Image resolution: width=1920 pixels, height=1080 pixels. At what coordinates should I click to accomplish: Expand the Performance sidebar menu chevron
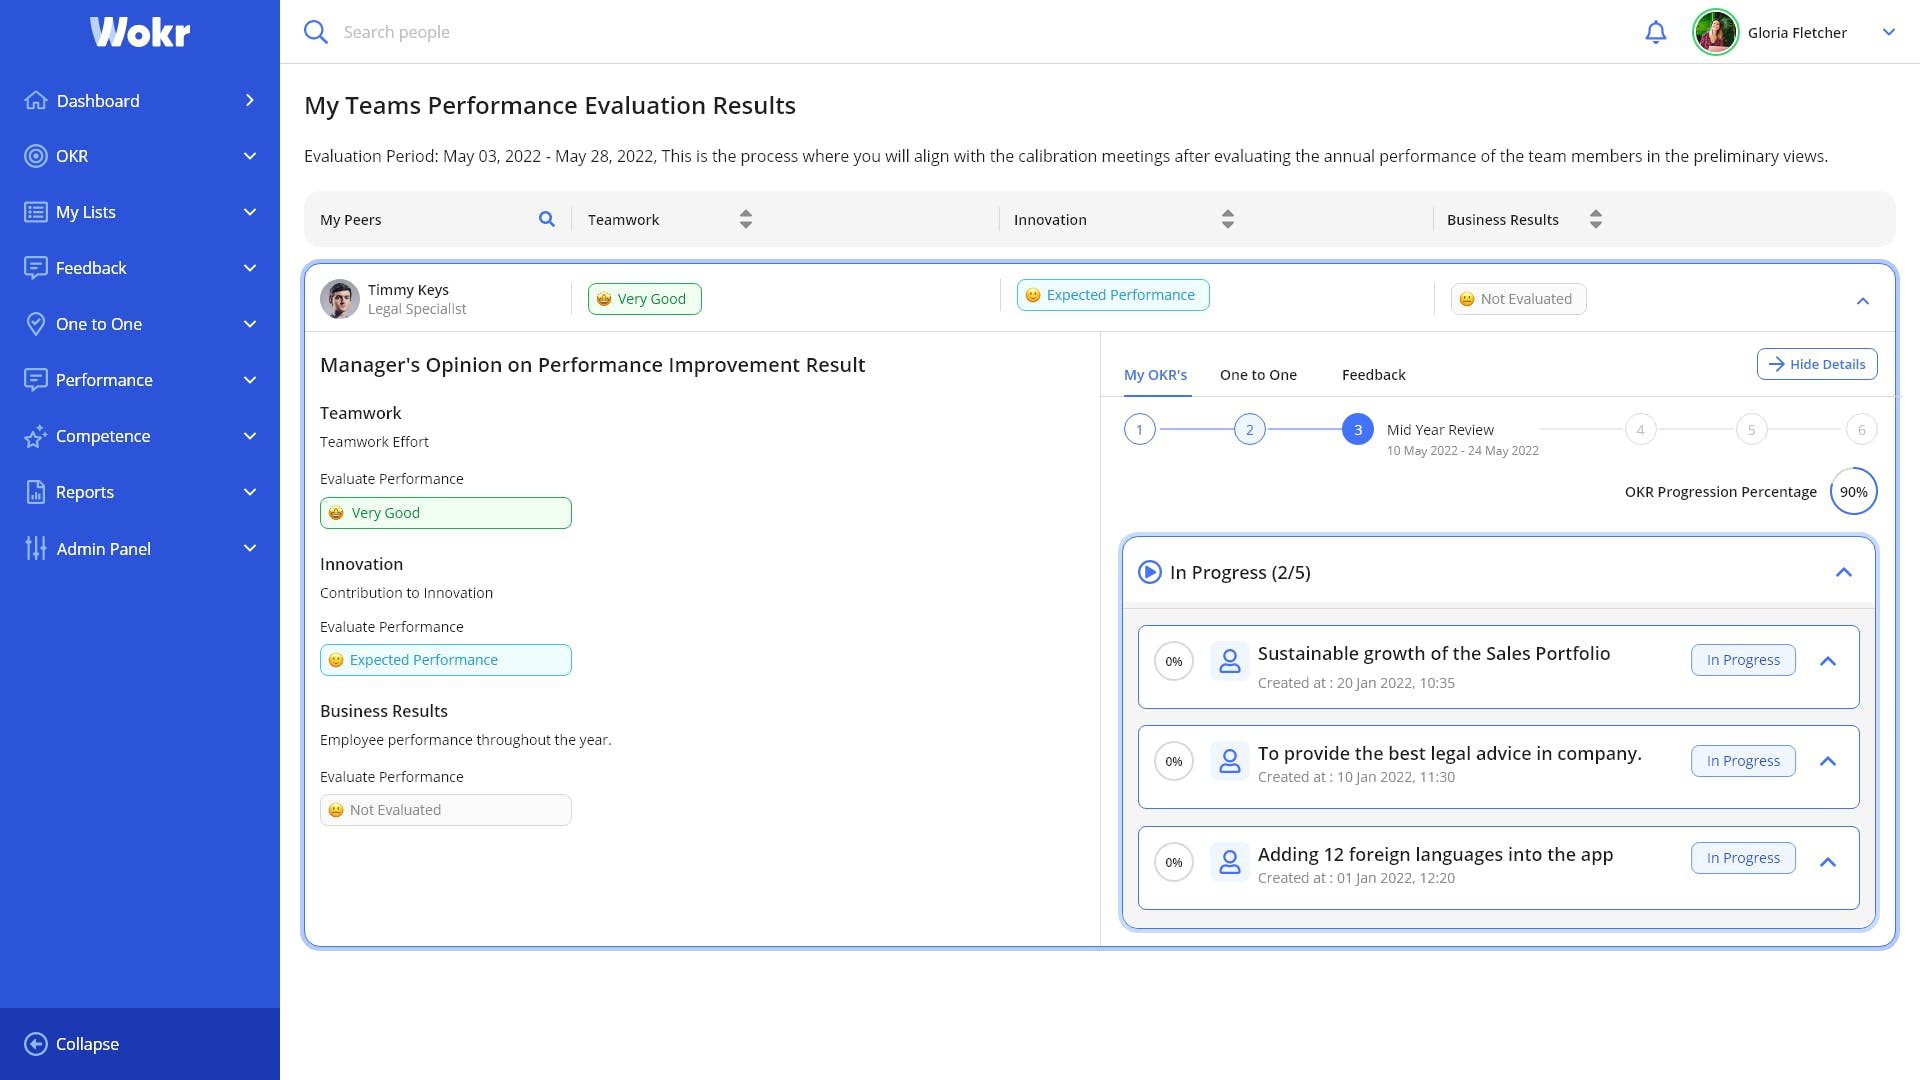(x=250, y=380)
